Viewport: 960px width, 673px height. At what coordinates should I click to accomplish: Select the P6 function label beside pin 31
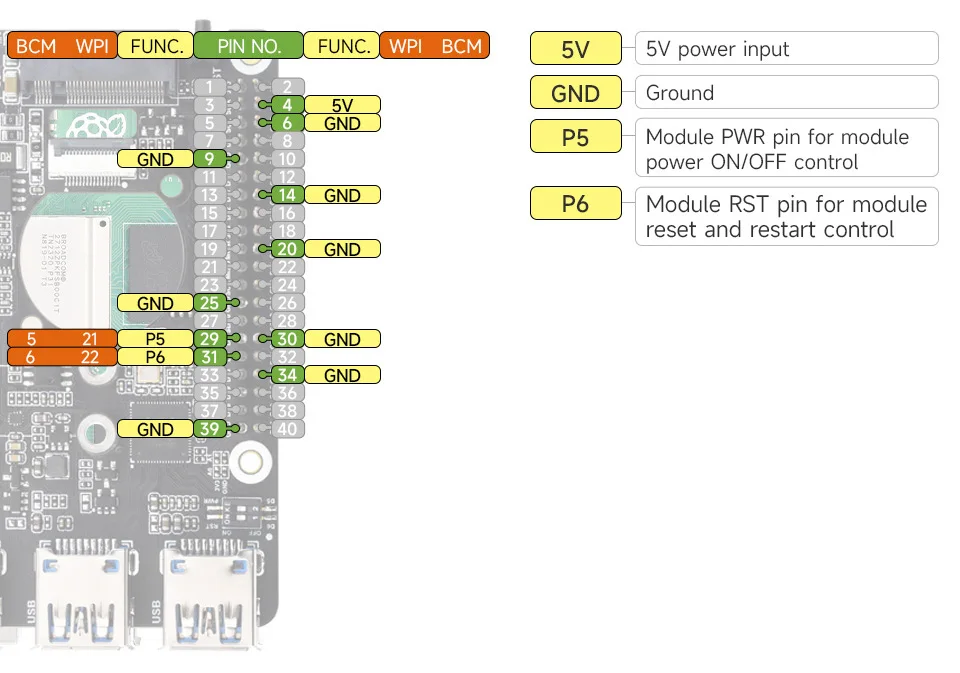(x=155, y=357)
